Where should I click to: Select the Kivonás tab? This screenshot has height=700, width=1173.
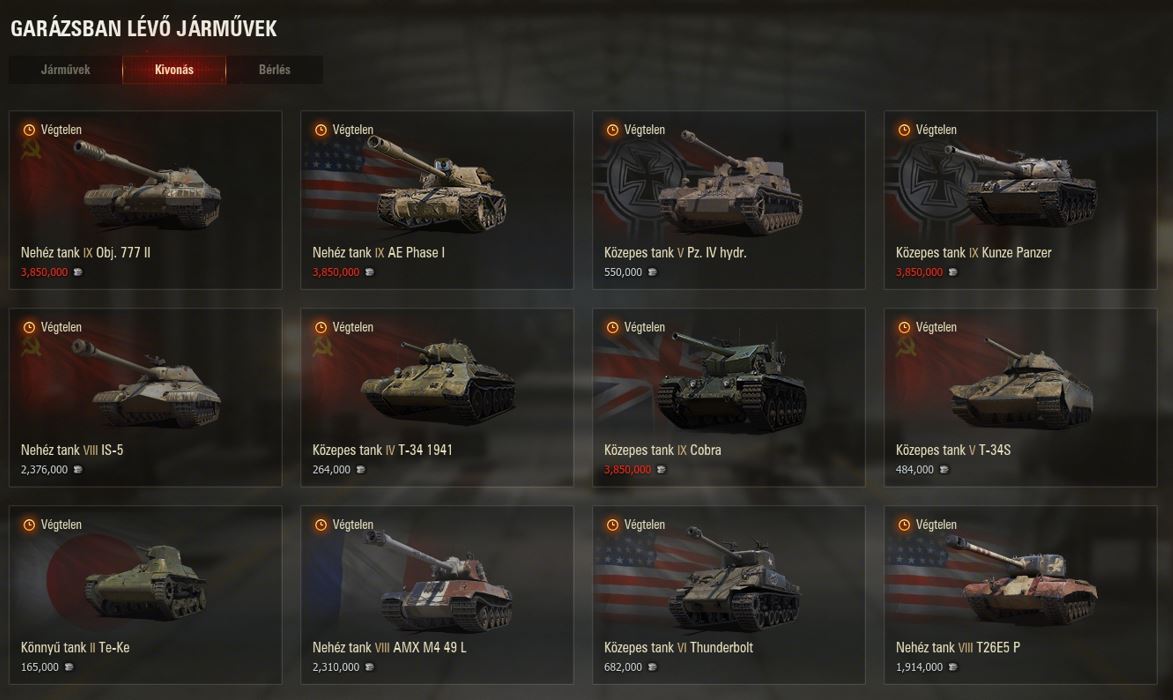174,70
